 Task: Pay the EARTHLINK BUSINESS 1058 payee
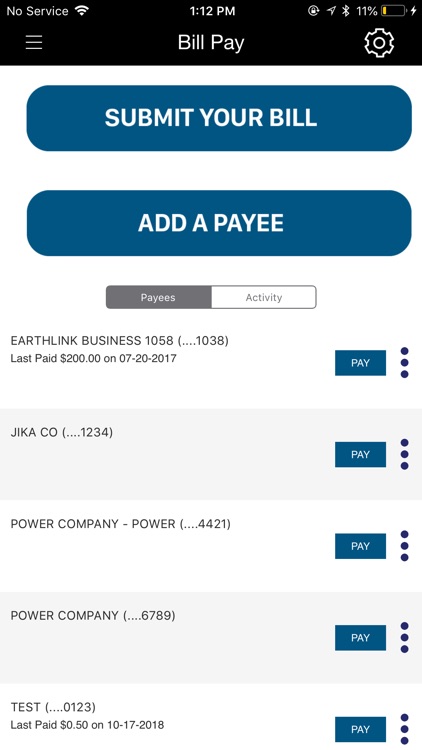(x=360, y=363)
